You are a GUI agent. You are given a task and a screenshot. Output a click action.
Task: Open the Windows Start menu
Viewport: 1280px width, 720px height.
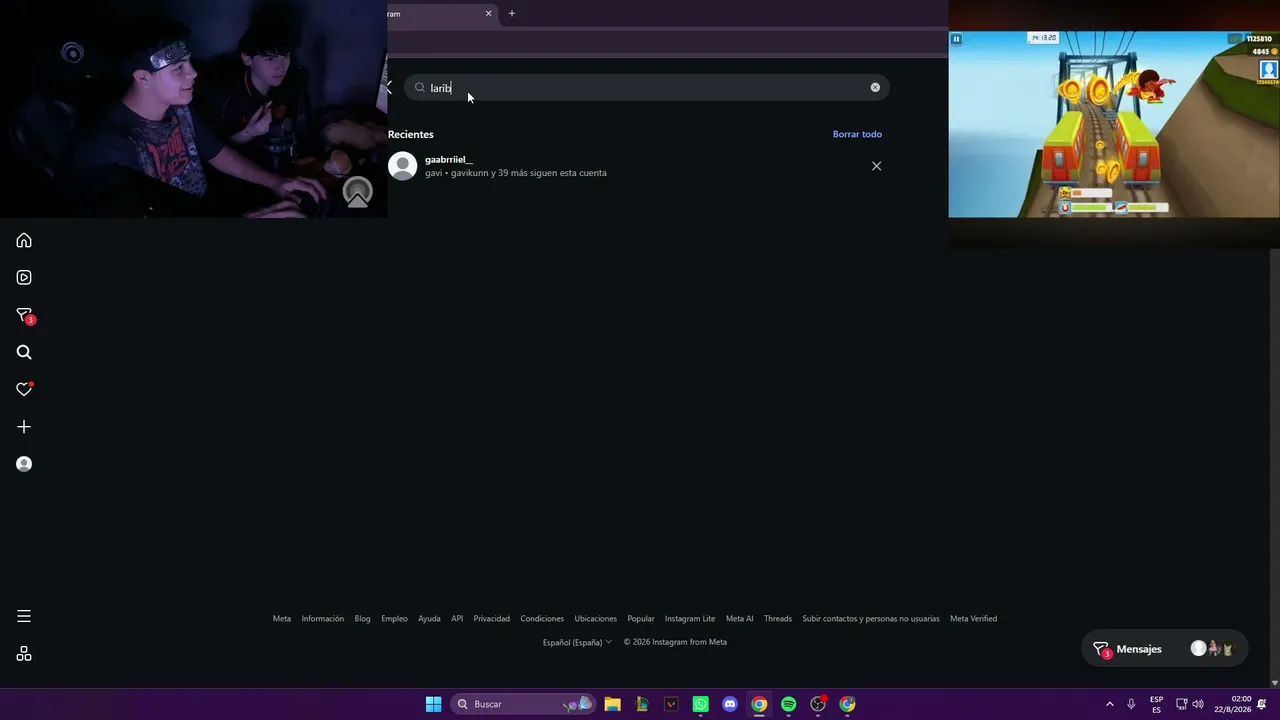(x=433, y=704)
